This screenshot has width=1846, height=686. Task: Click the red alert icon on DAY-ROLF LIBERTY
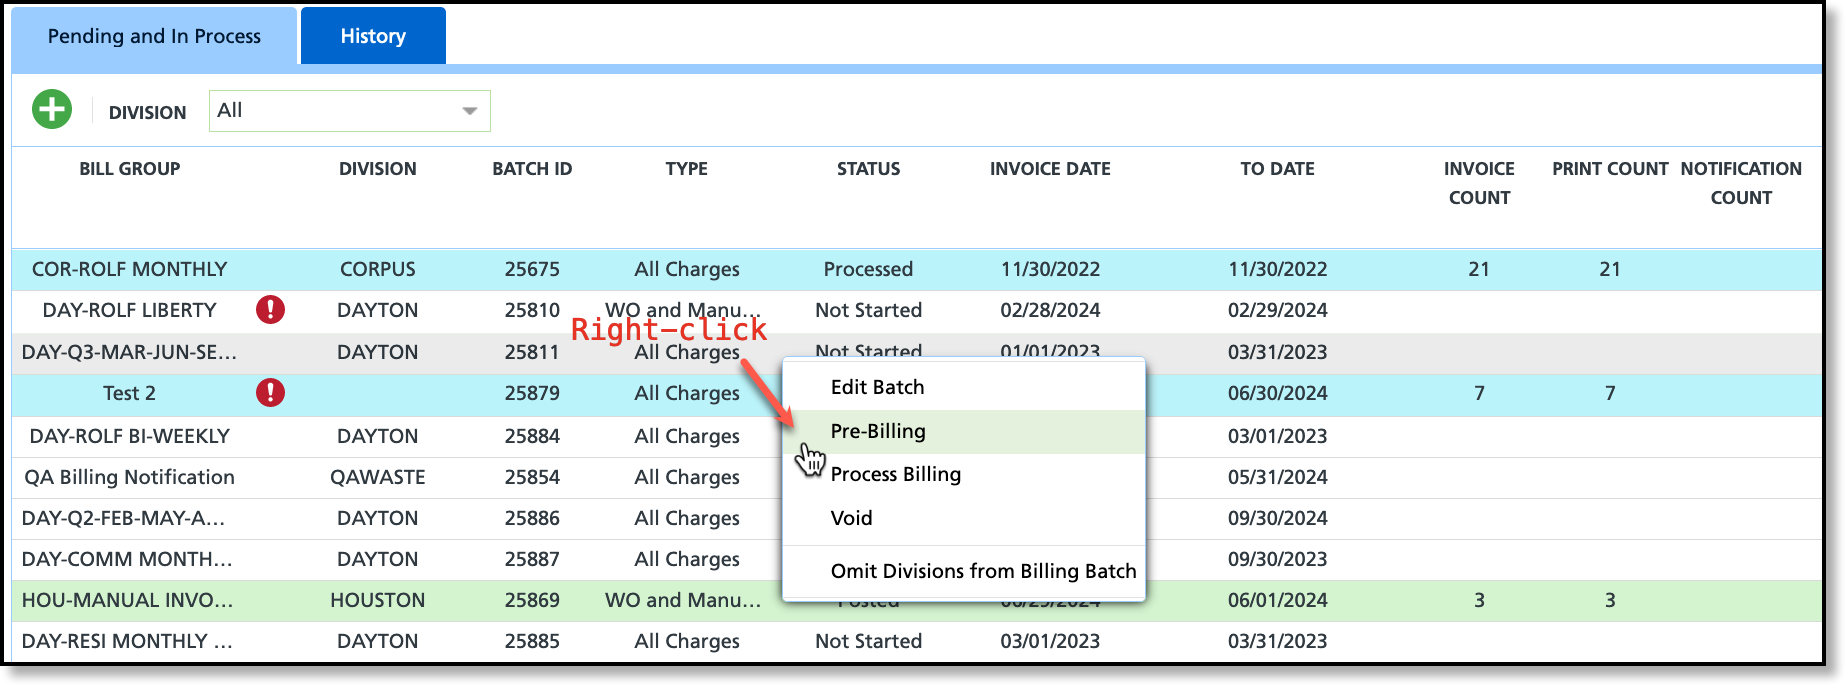point(270,310)
